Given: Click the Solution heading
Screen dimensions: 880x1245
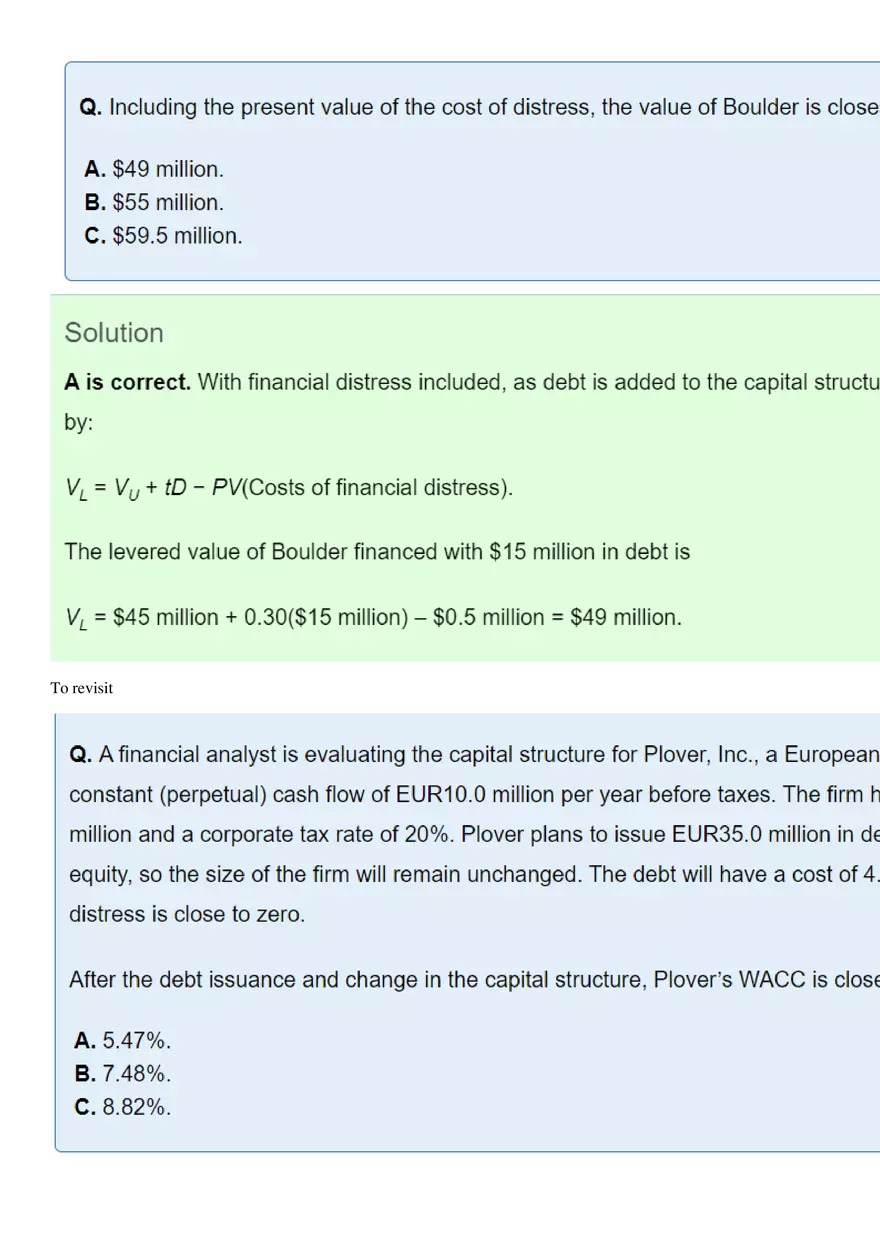Looking at the screenshot, I should point(114,333).
